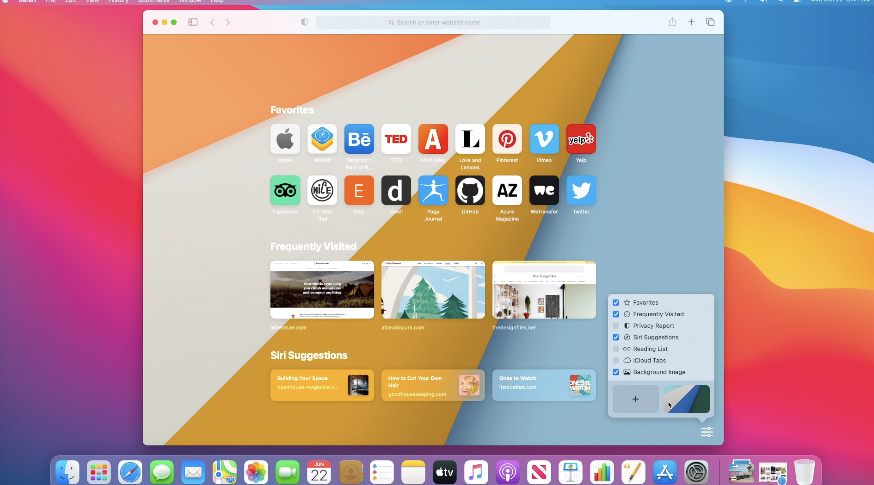Uncheck the Favorites checkbox
874x485 pixels.
[x=616, y=303]
